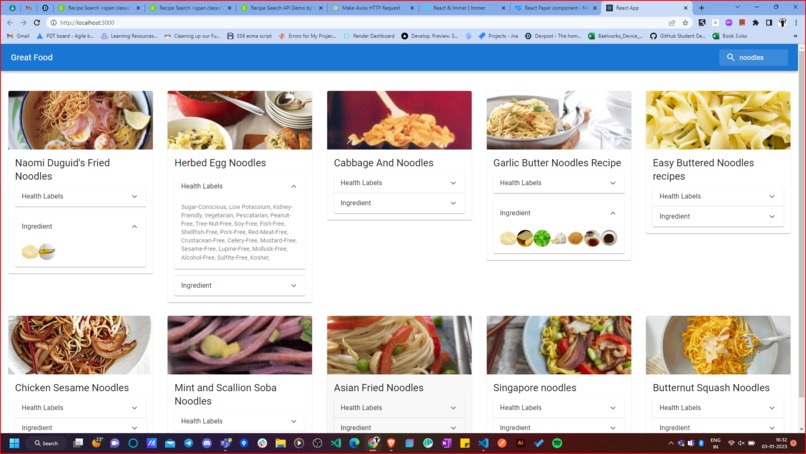Open OneNote from the taskbar
This screenshot has height=454, width=806.
click(446, 443)
